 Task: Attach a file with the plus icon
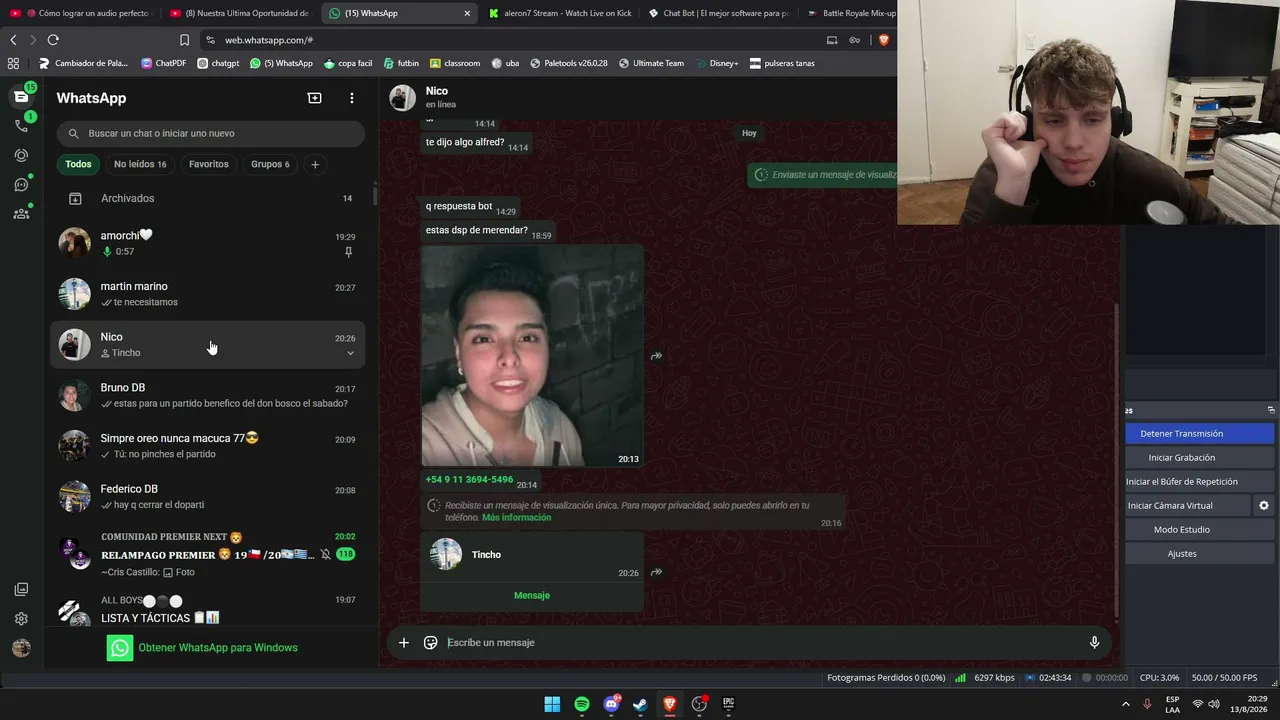pyautogui.click(x=404, y=643)
